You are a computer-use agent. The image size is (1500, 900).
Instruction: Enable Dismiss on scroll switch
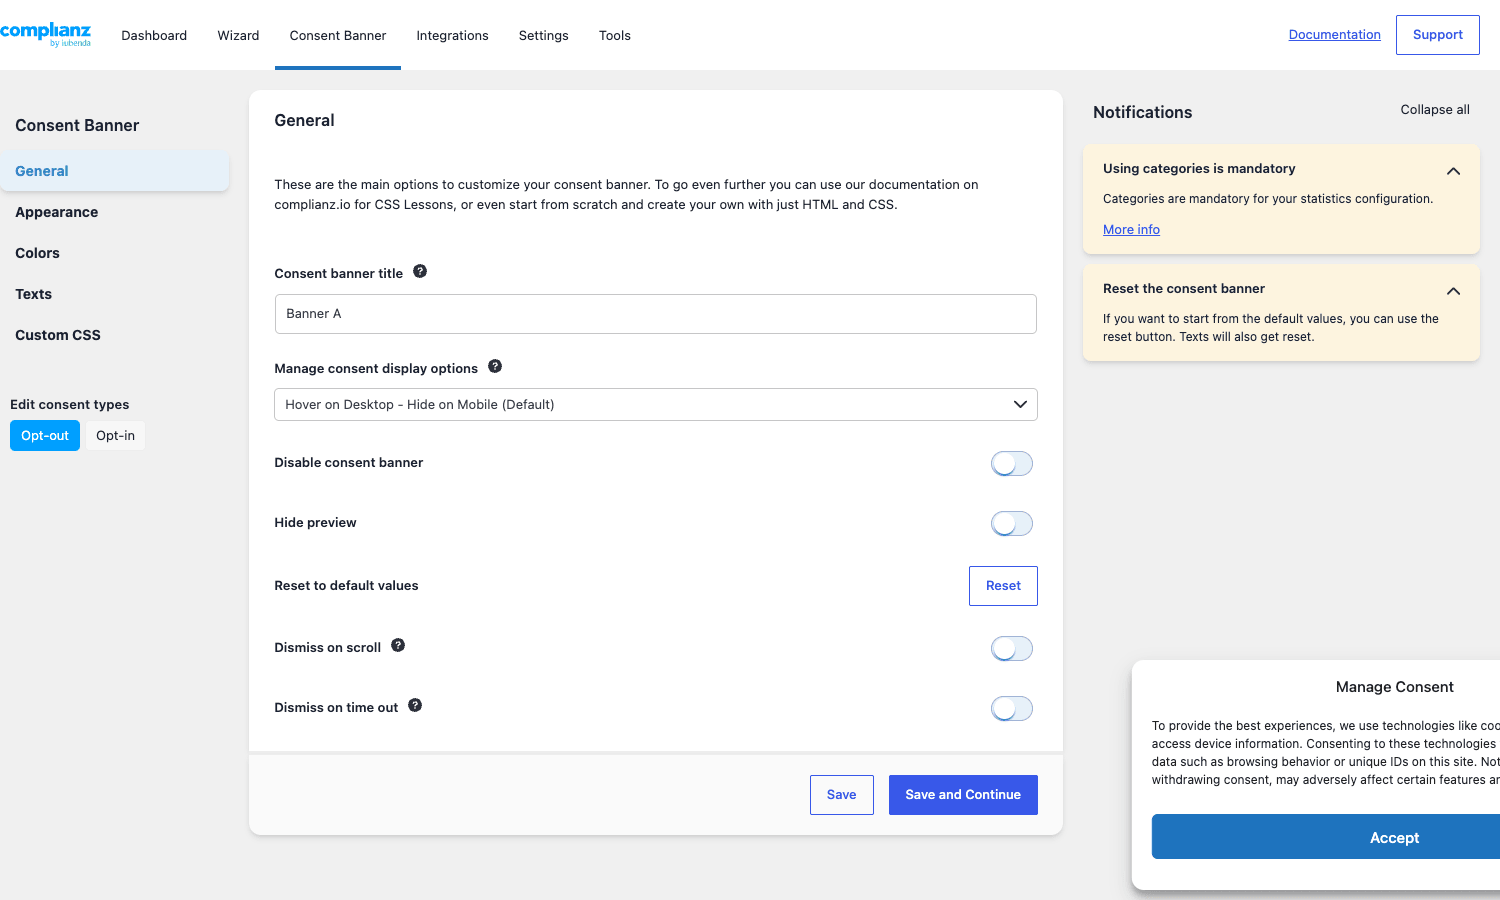pos(1012,648)
